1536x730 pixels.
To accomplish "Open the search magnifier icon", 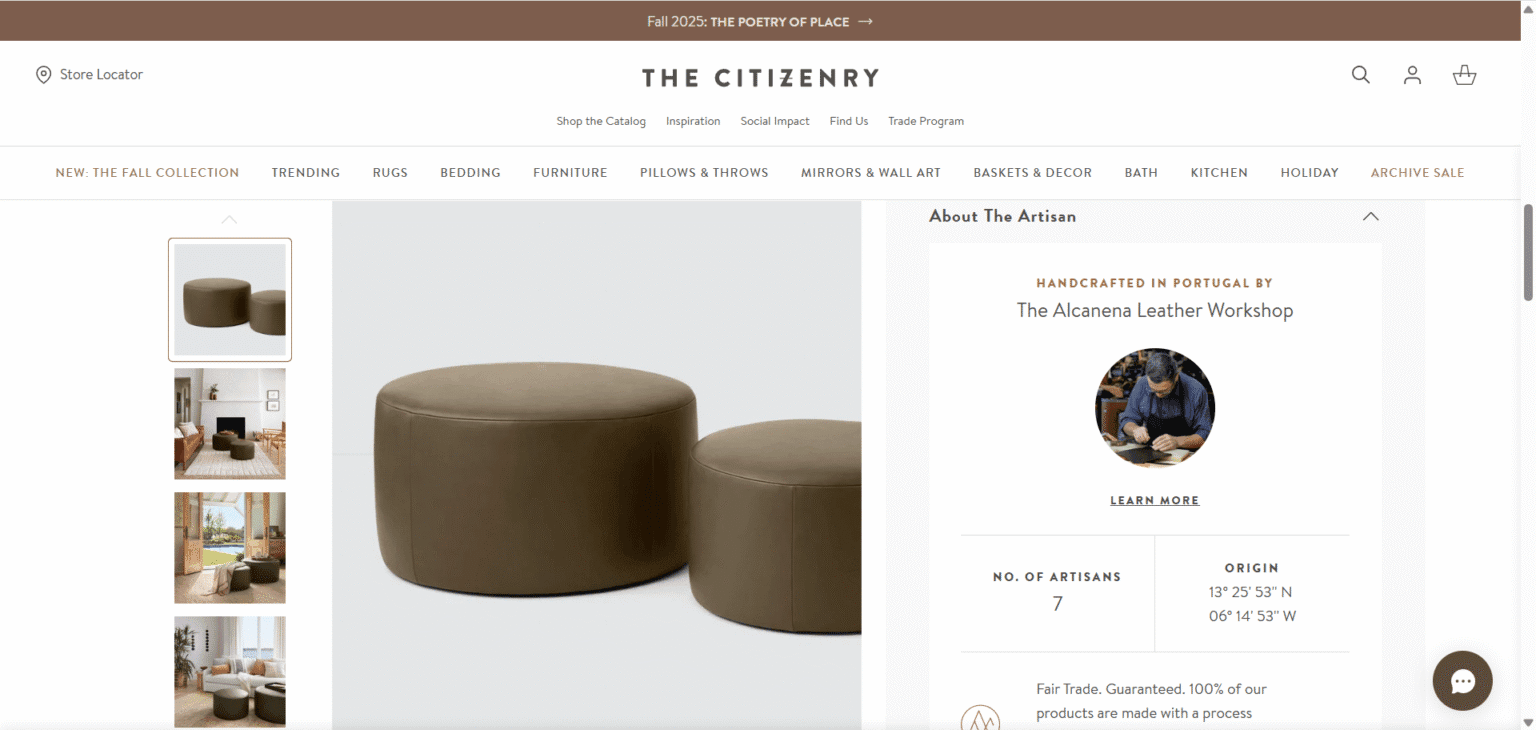I will click(x=1360, y=75).
